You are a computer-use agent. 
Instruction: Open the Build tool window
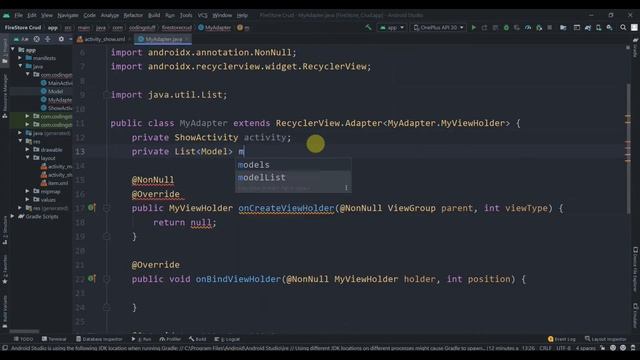pos(198,339)
